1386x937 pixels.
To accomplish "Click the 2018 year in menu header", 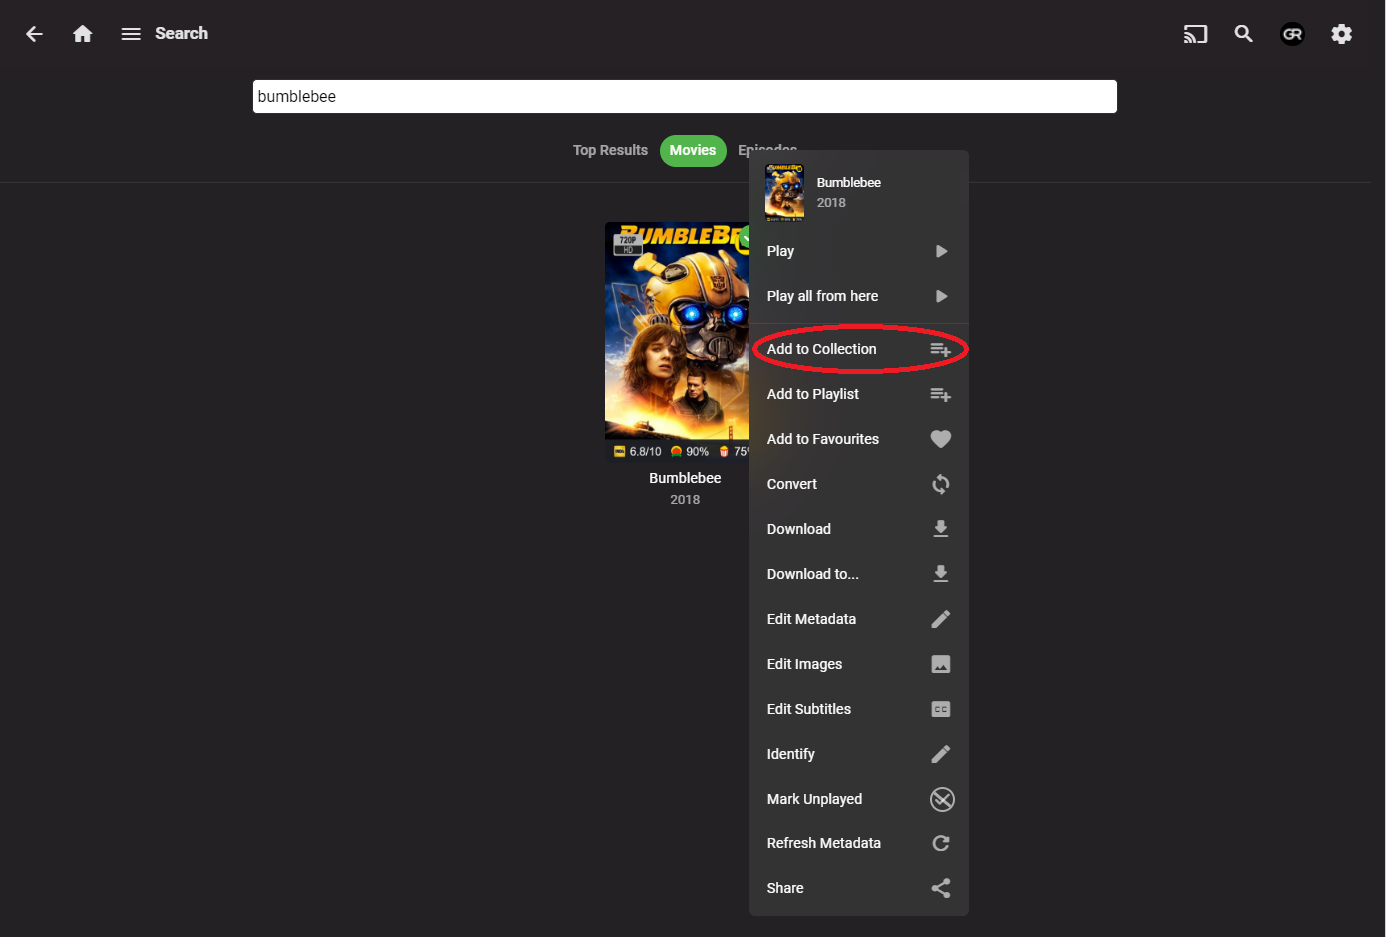I will [831, 203].
